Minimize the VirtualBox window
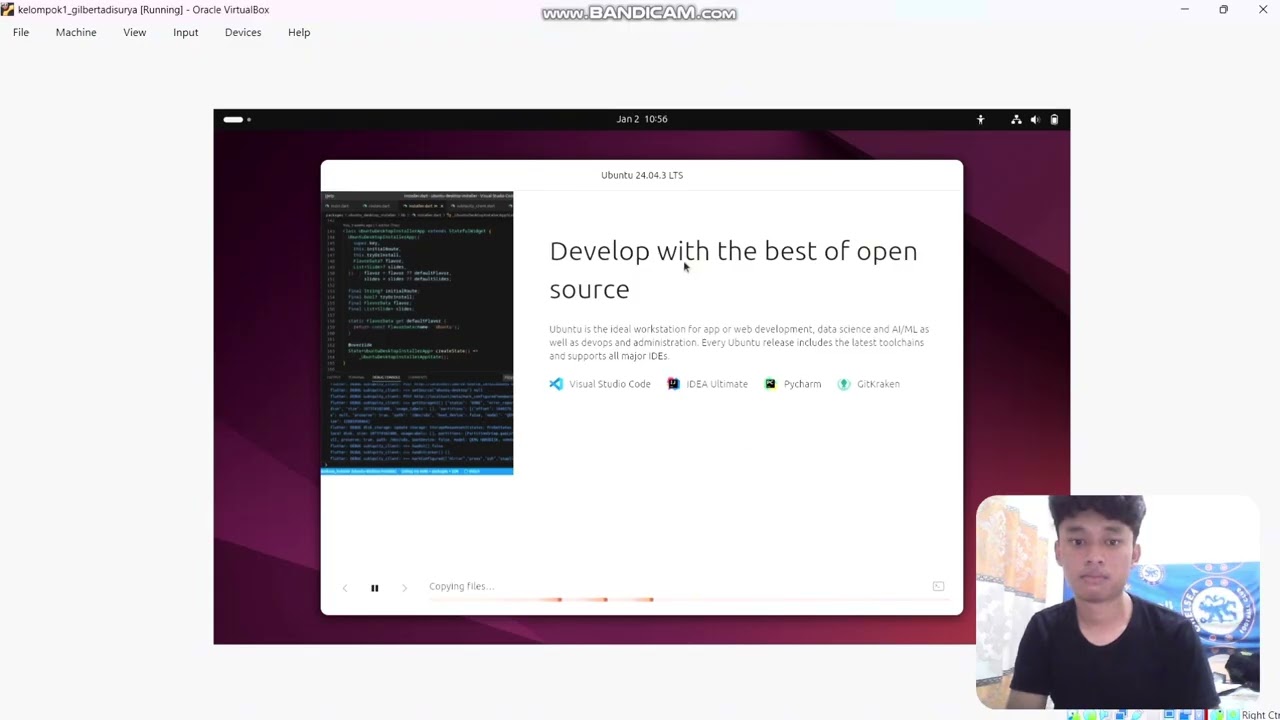1280x720 pixels. point(1185,10)
